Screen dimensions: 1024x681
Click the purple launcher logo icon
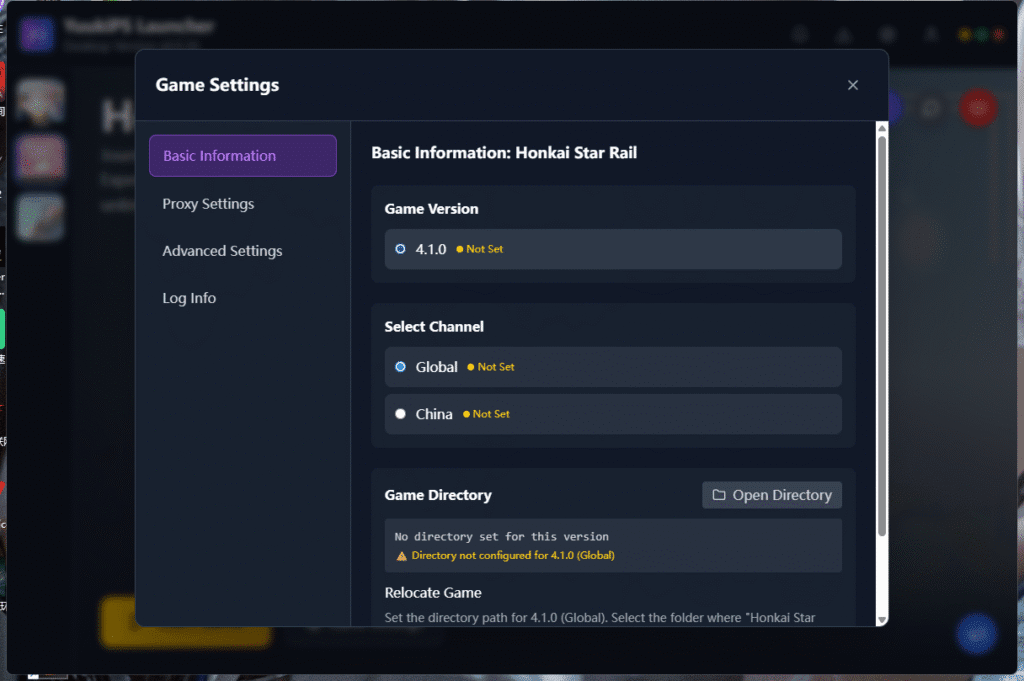(x=37, y=34)
